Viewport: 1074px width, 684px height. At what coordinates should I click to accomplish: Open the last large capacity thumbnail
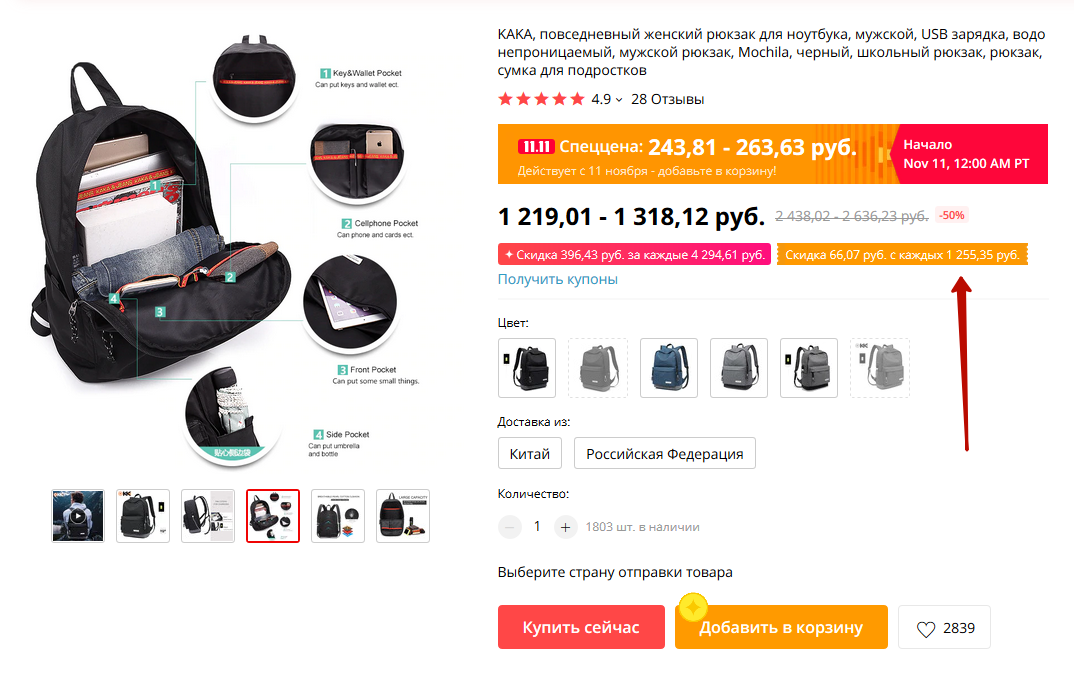[403, 516]
